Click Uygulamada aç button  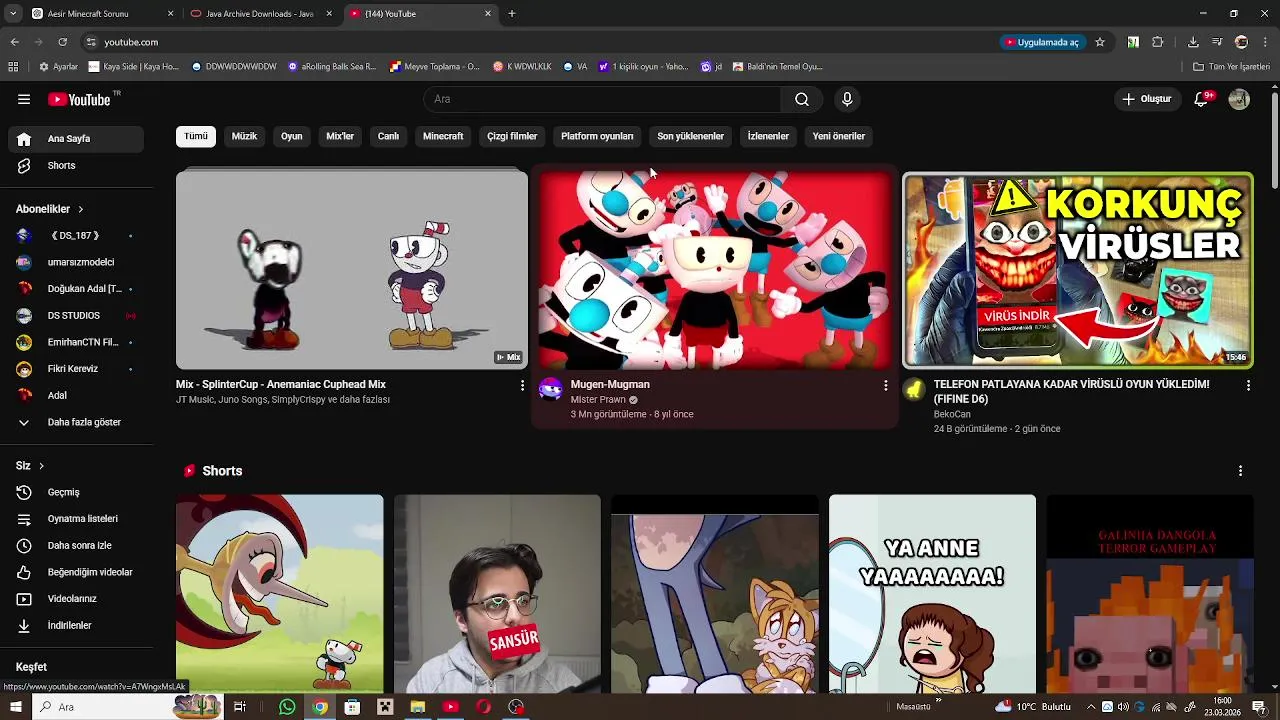(1042, 42)
